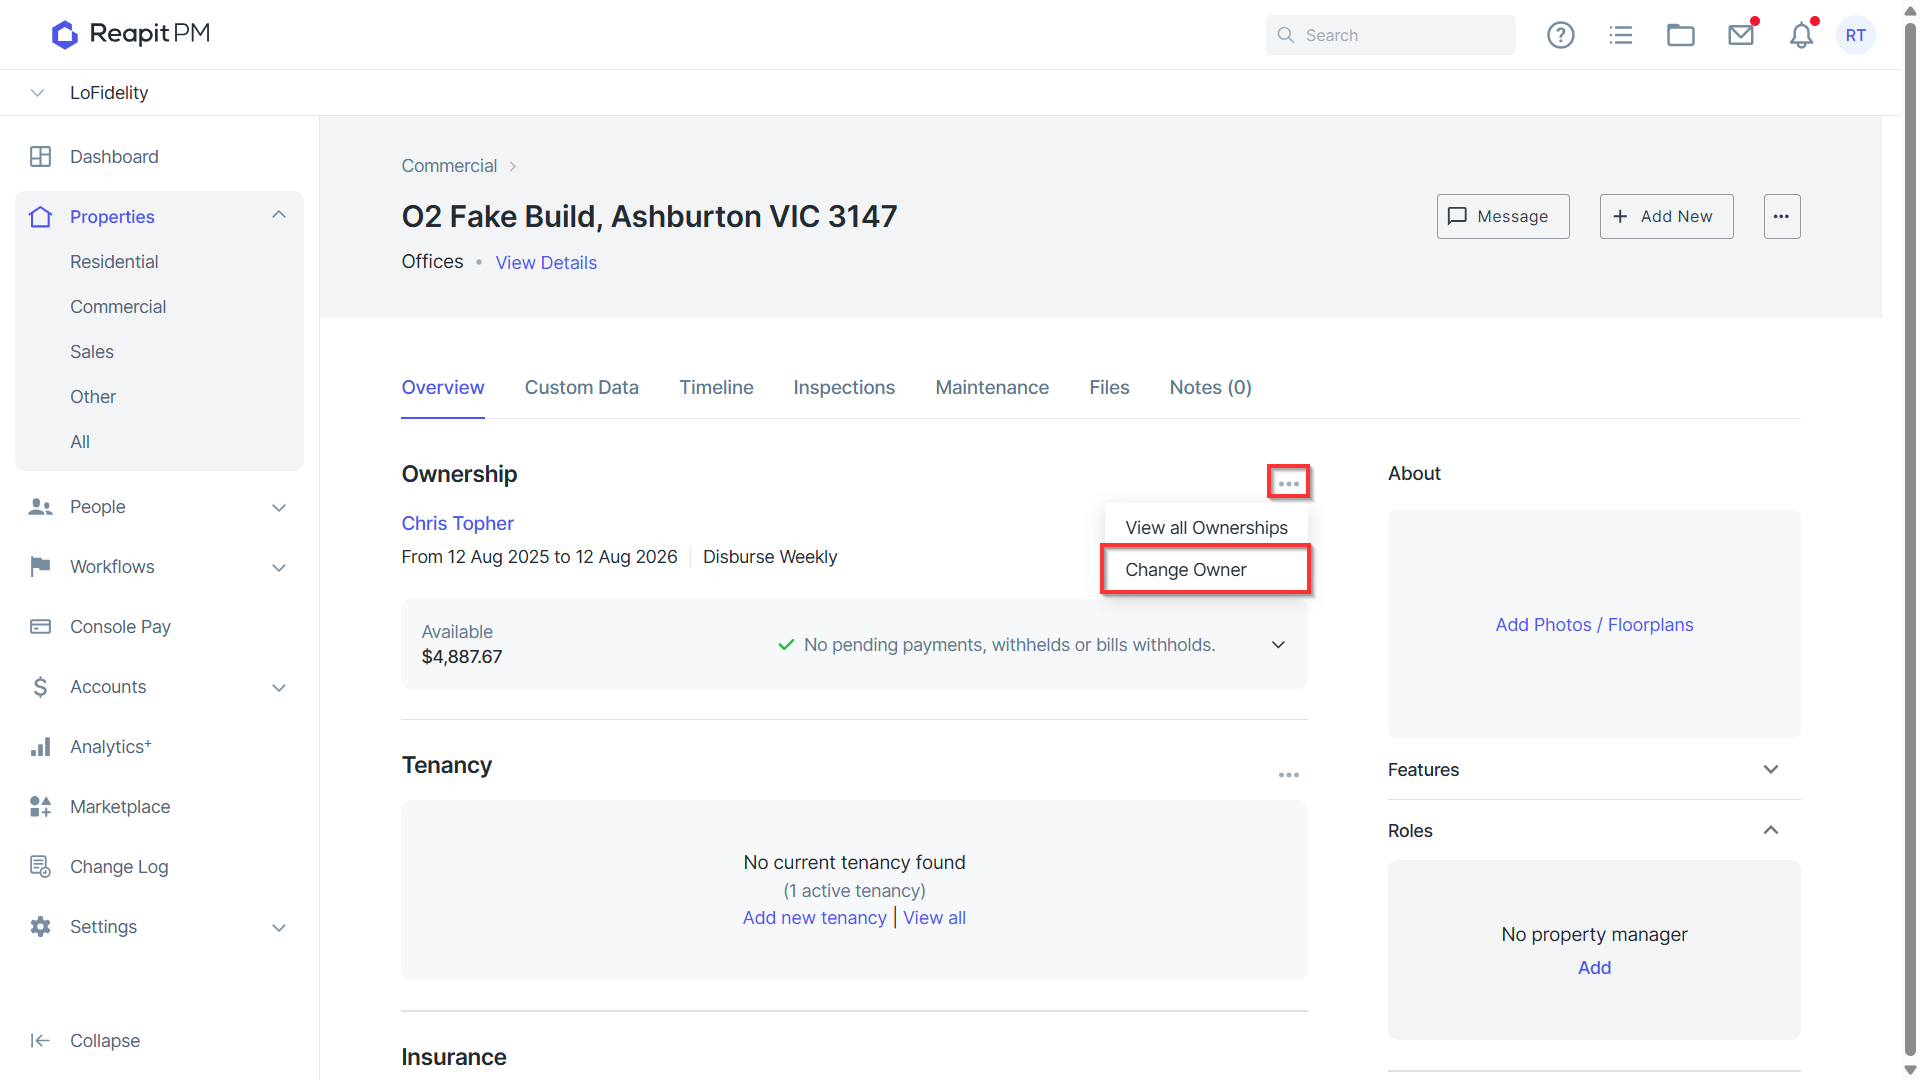The height and width of the screenshot is (1080, 1920).
Task: Expand the Features section chevron
Action: pyautogui.click(x=1770, y=769)
